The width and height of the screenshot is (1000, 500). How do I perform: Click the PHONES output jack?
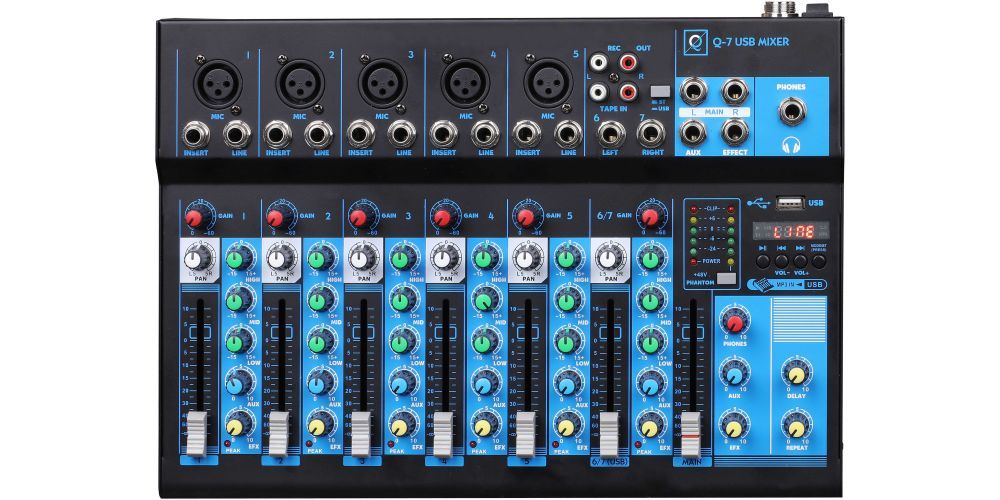point(791,112)
